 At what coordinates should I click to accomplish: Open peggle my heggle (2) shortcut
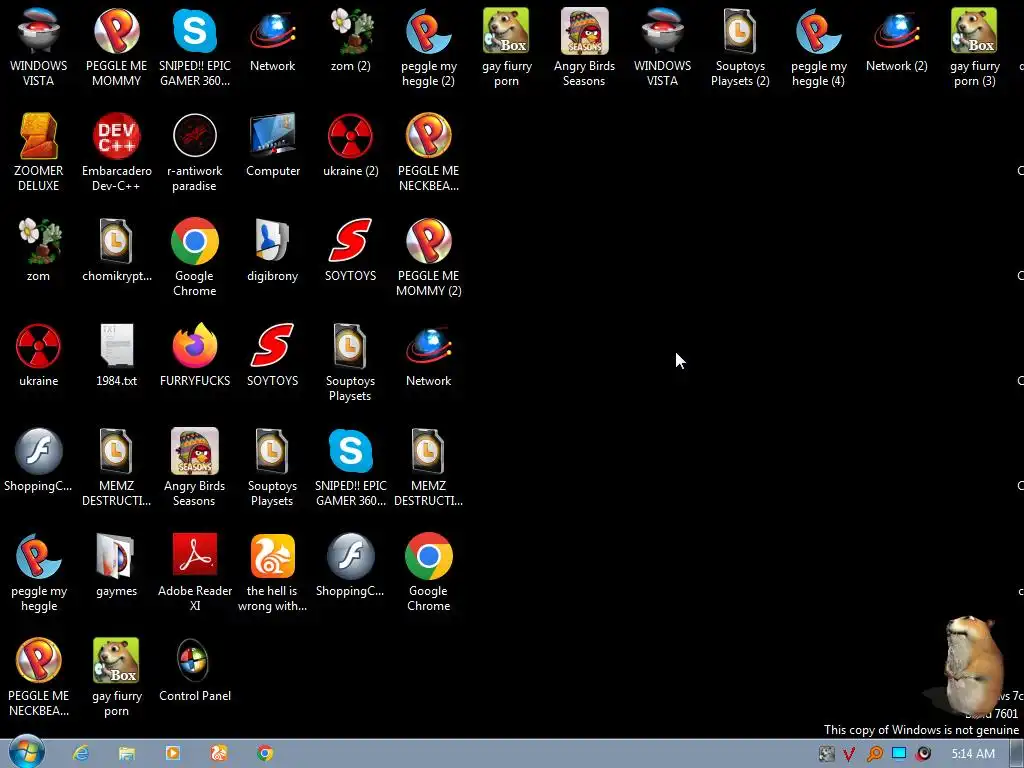[x=428, y=47]
